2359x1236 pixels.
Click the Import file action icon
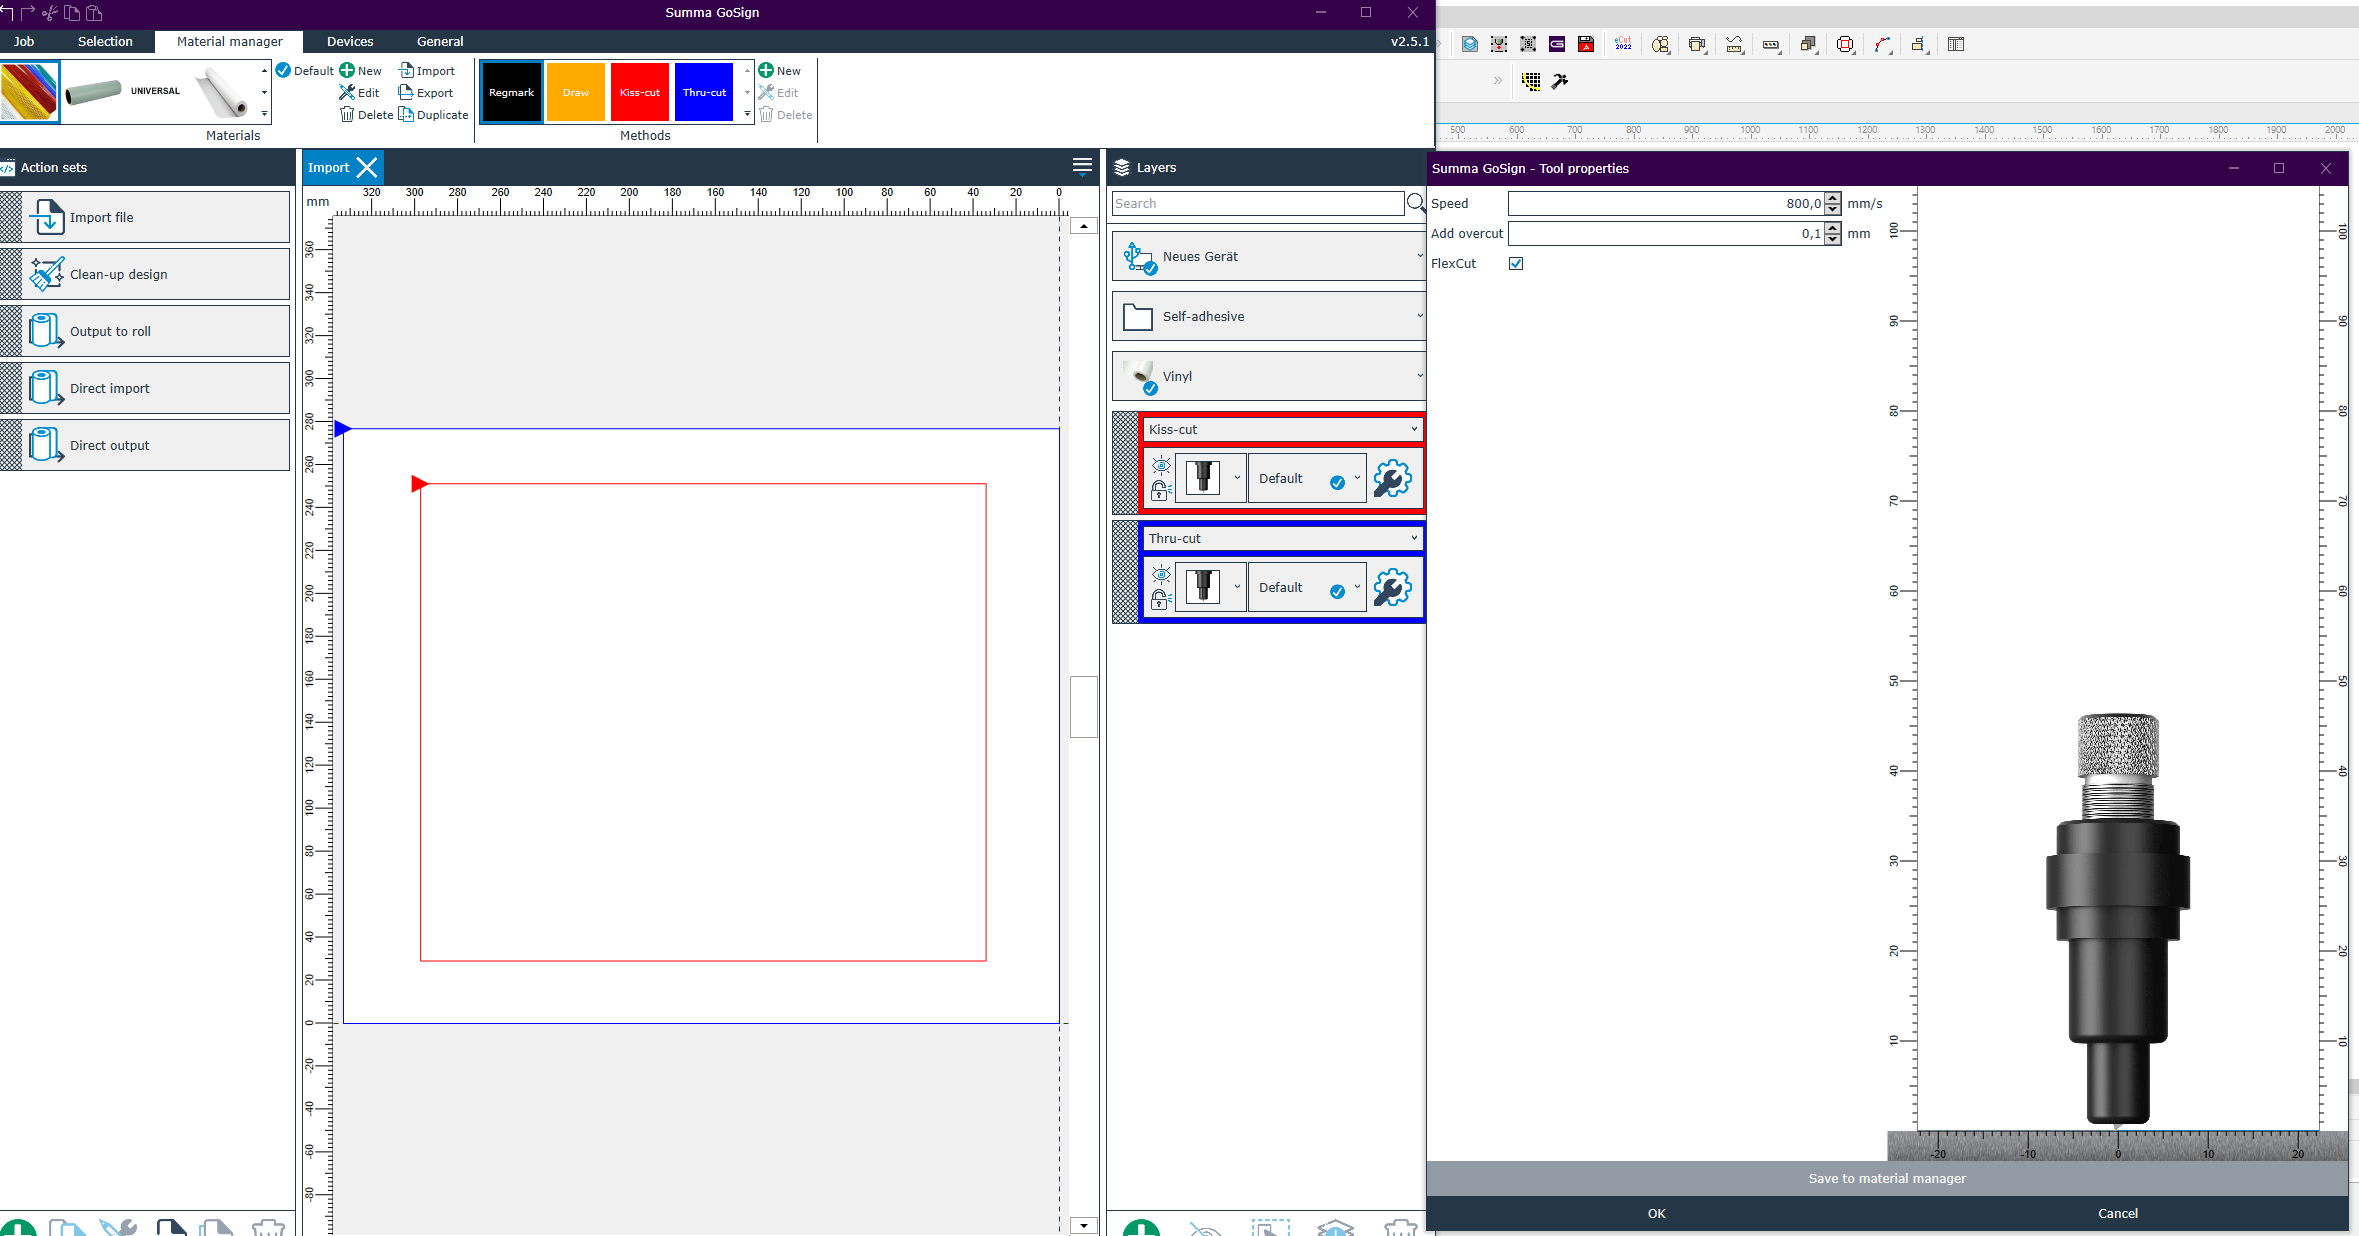click(x=46, y=217)
